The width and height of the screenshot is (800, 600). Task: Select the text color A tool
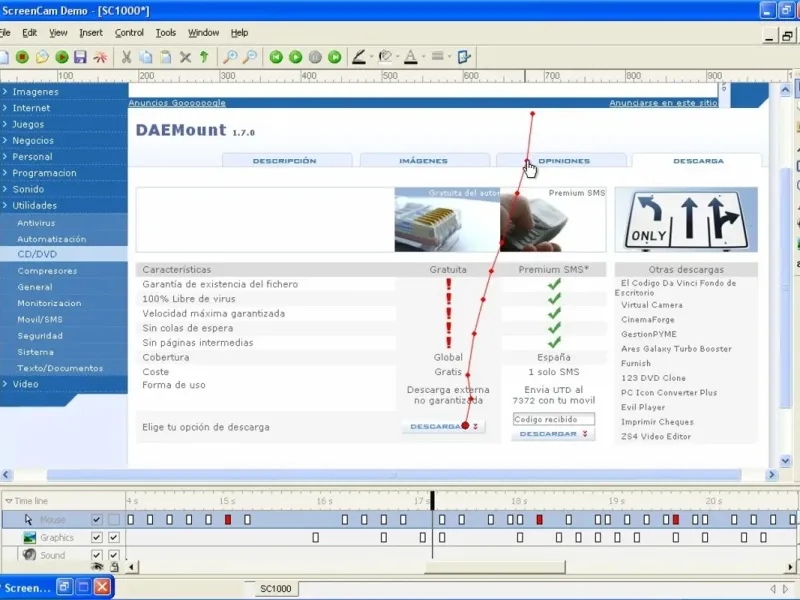coord(410,57)
